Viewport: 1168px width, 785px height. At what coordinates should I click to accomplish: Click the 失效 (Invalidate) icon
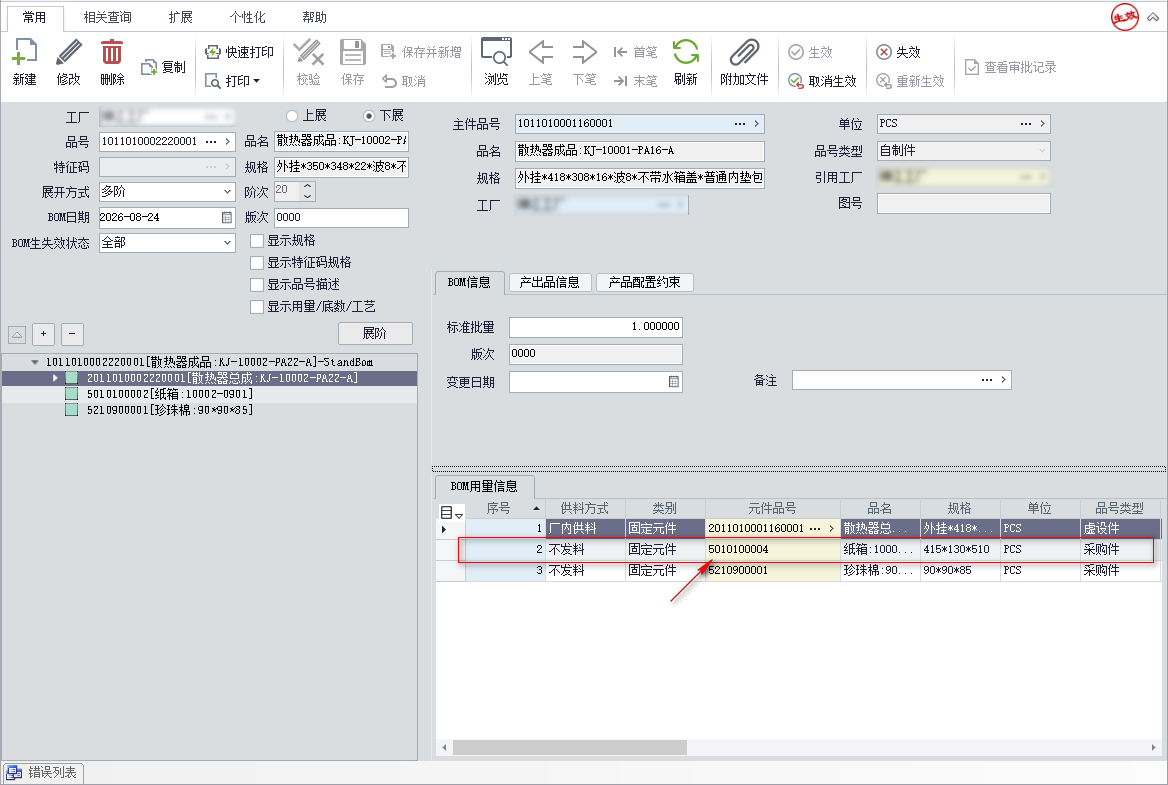coord(884,52)
